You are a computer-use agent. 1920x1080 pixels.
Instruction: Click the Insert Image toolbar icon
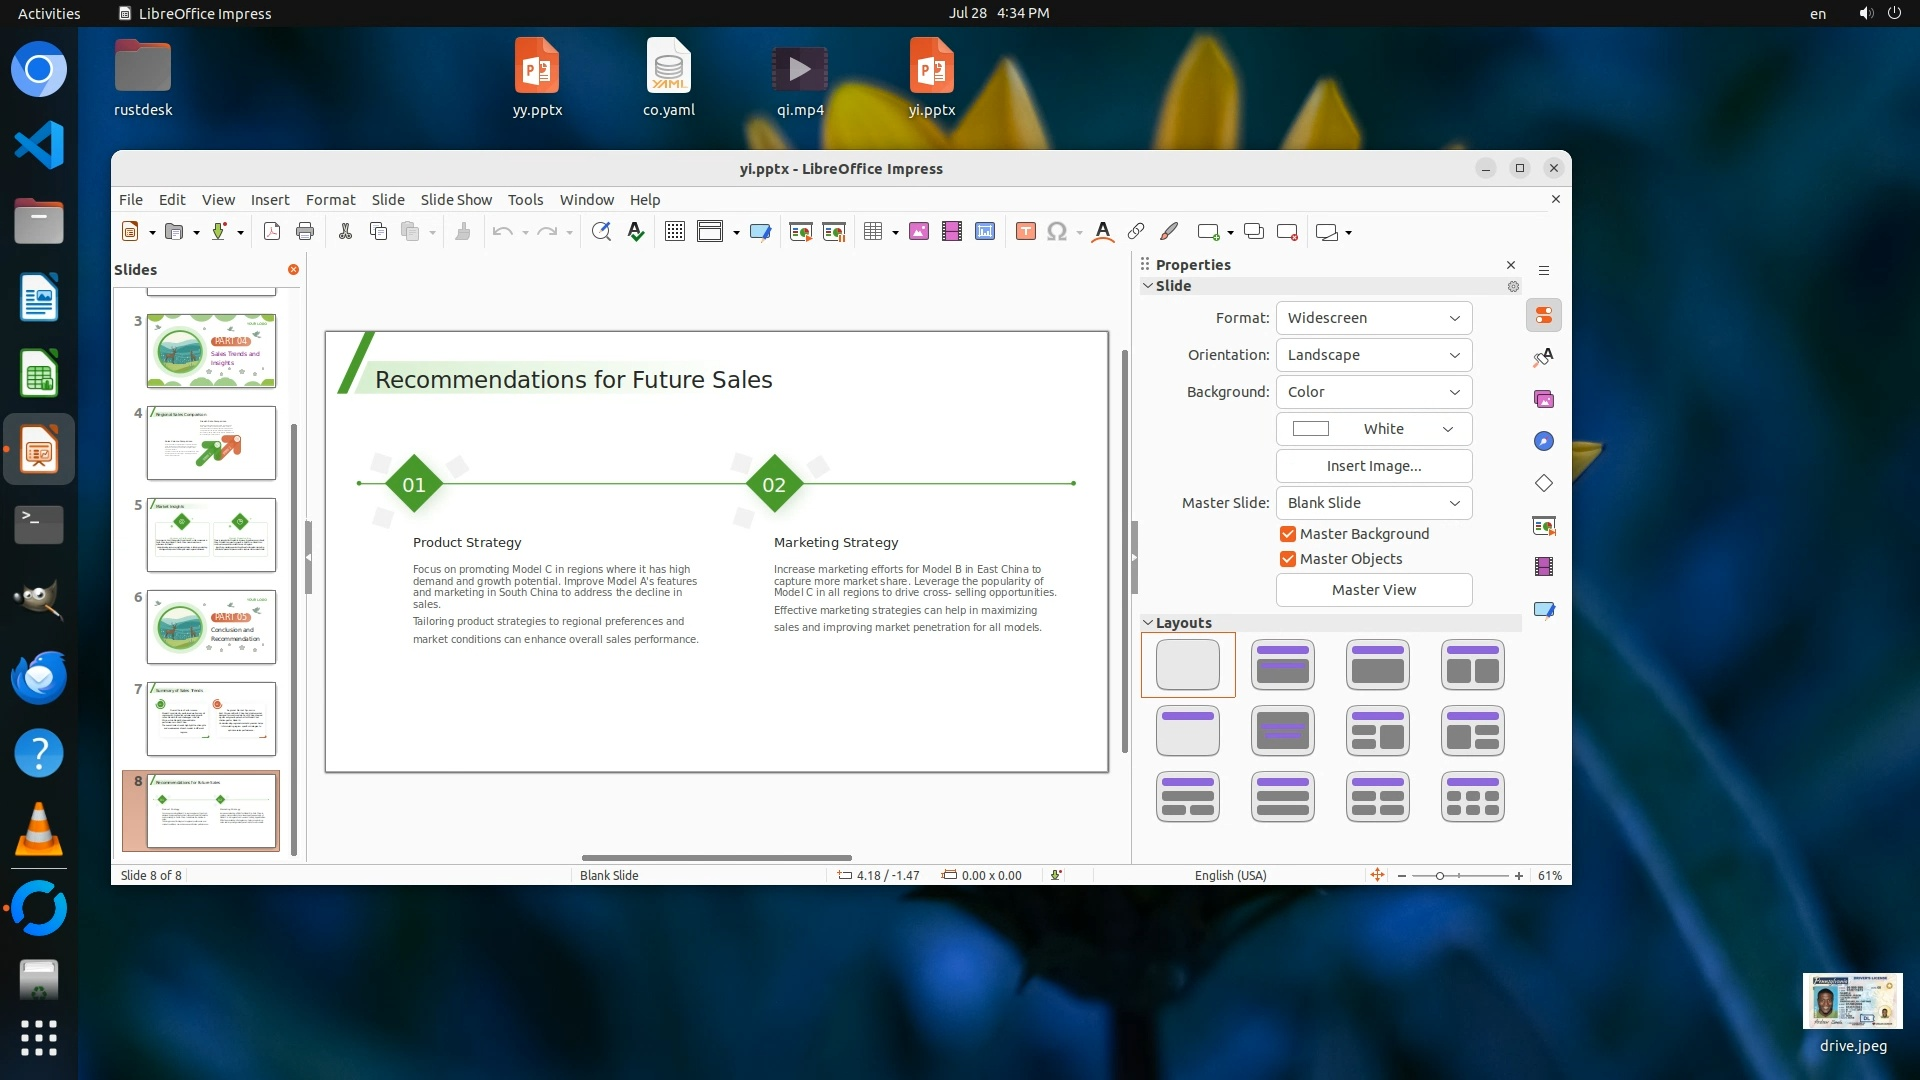pyautogui.click(x=919, y=232)
